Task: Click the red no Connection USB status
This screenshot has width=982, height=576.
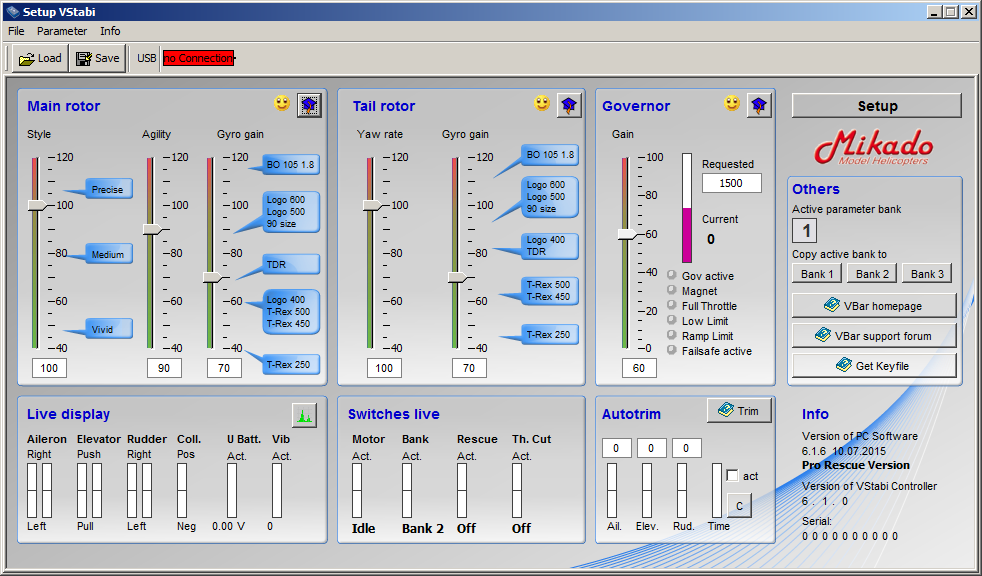Action: click(x=199, y=58)
